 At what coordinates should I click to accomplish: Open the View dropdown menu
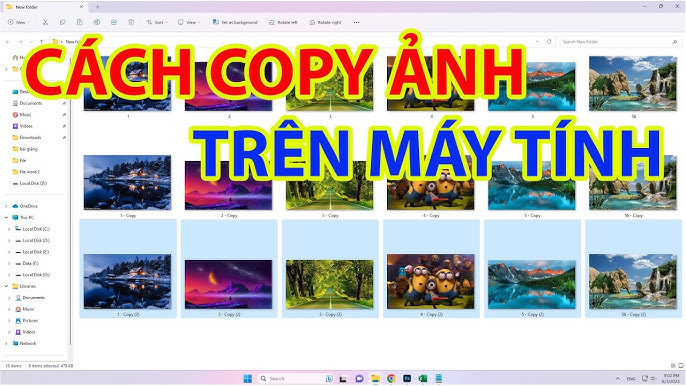[x=189, y=22]
